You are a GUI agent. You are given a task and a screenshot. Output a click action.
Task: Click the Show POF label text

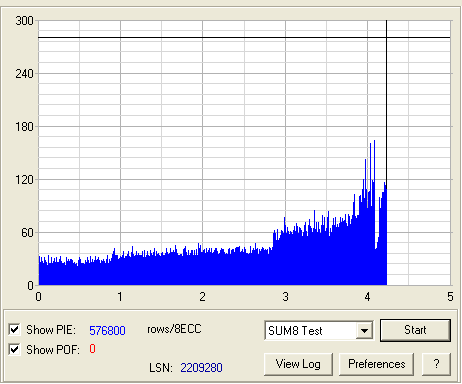pyautogui.click(x=53, y=350)
